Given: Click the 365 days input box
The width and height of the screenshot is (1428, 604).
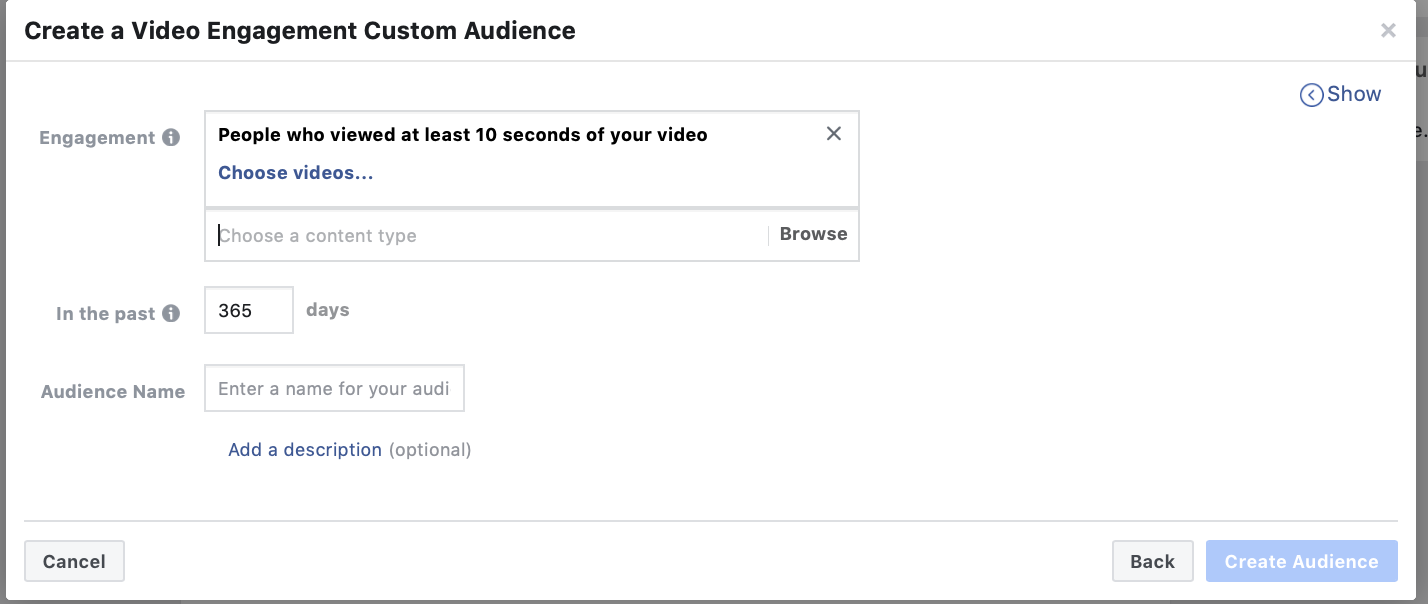Looking at the screenshot, I should click(x=248, y=310).
